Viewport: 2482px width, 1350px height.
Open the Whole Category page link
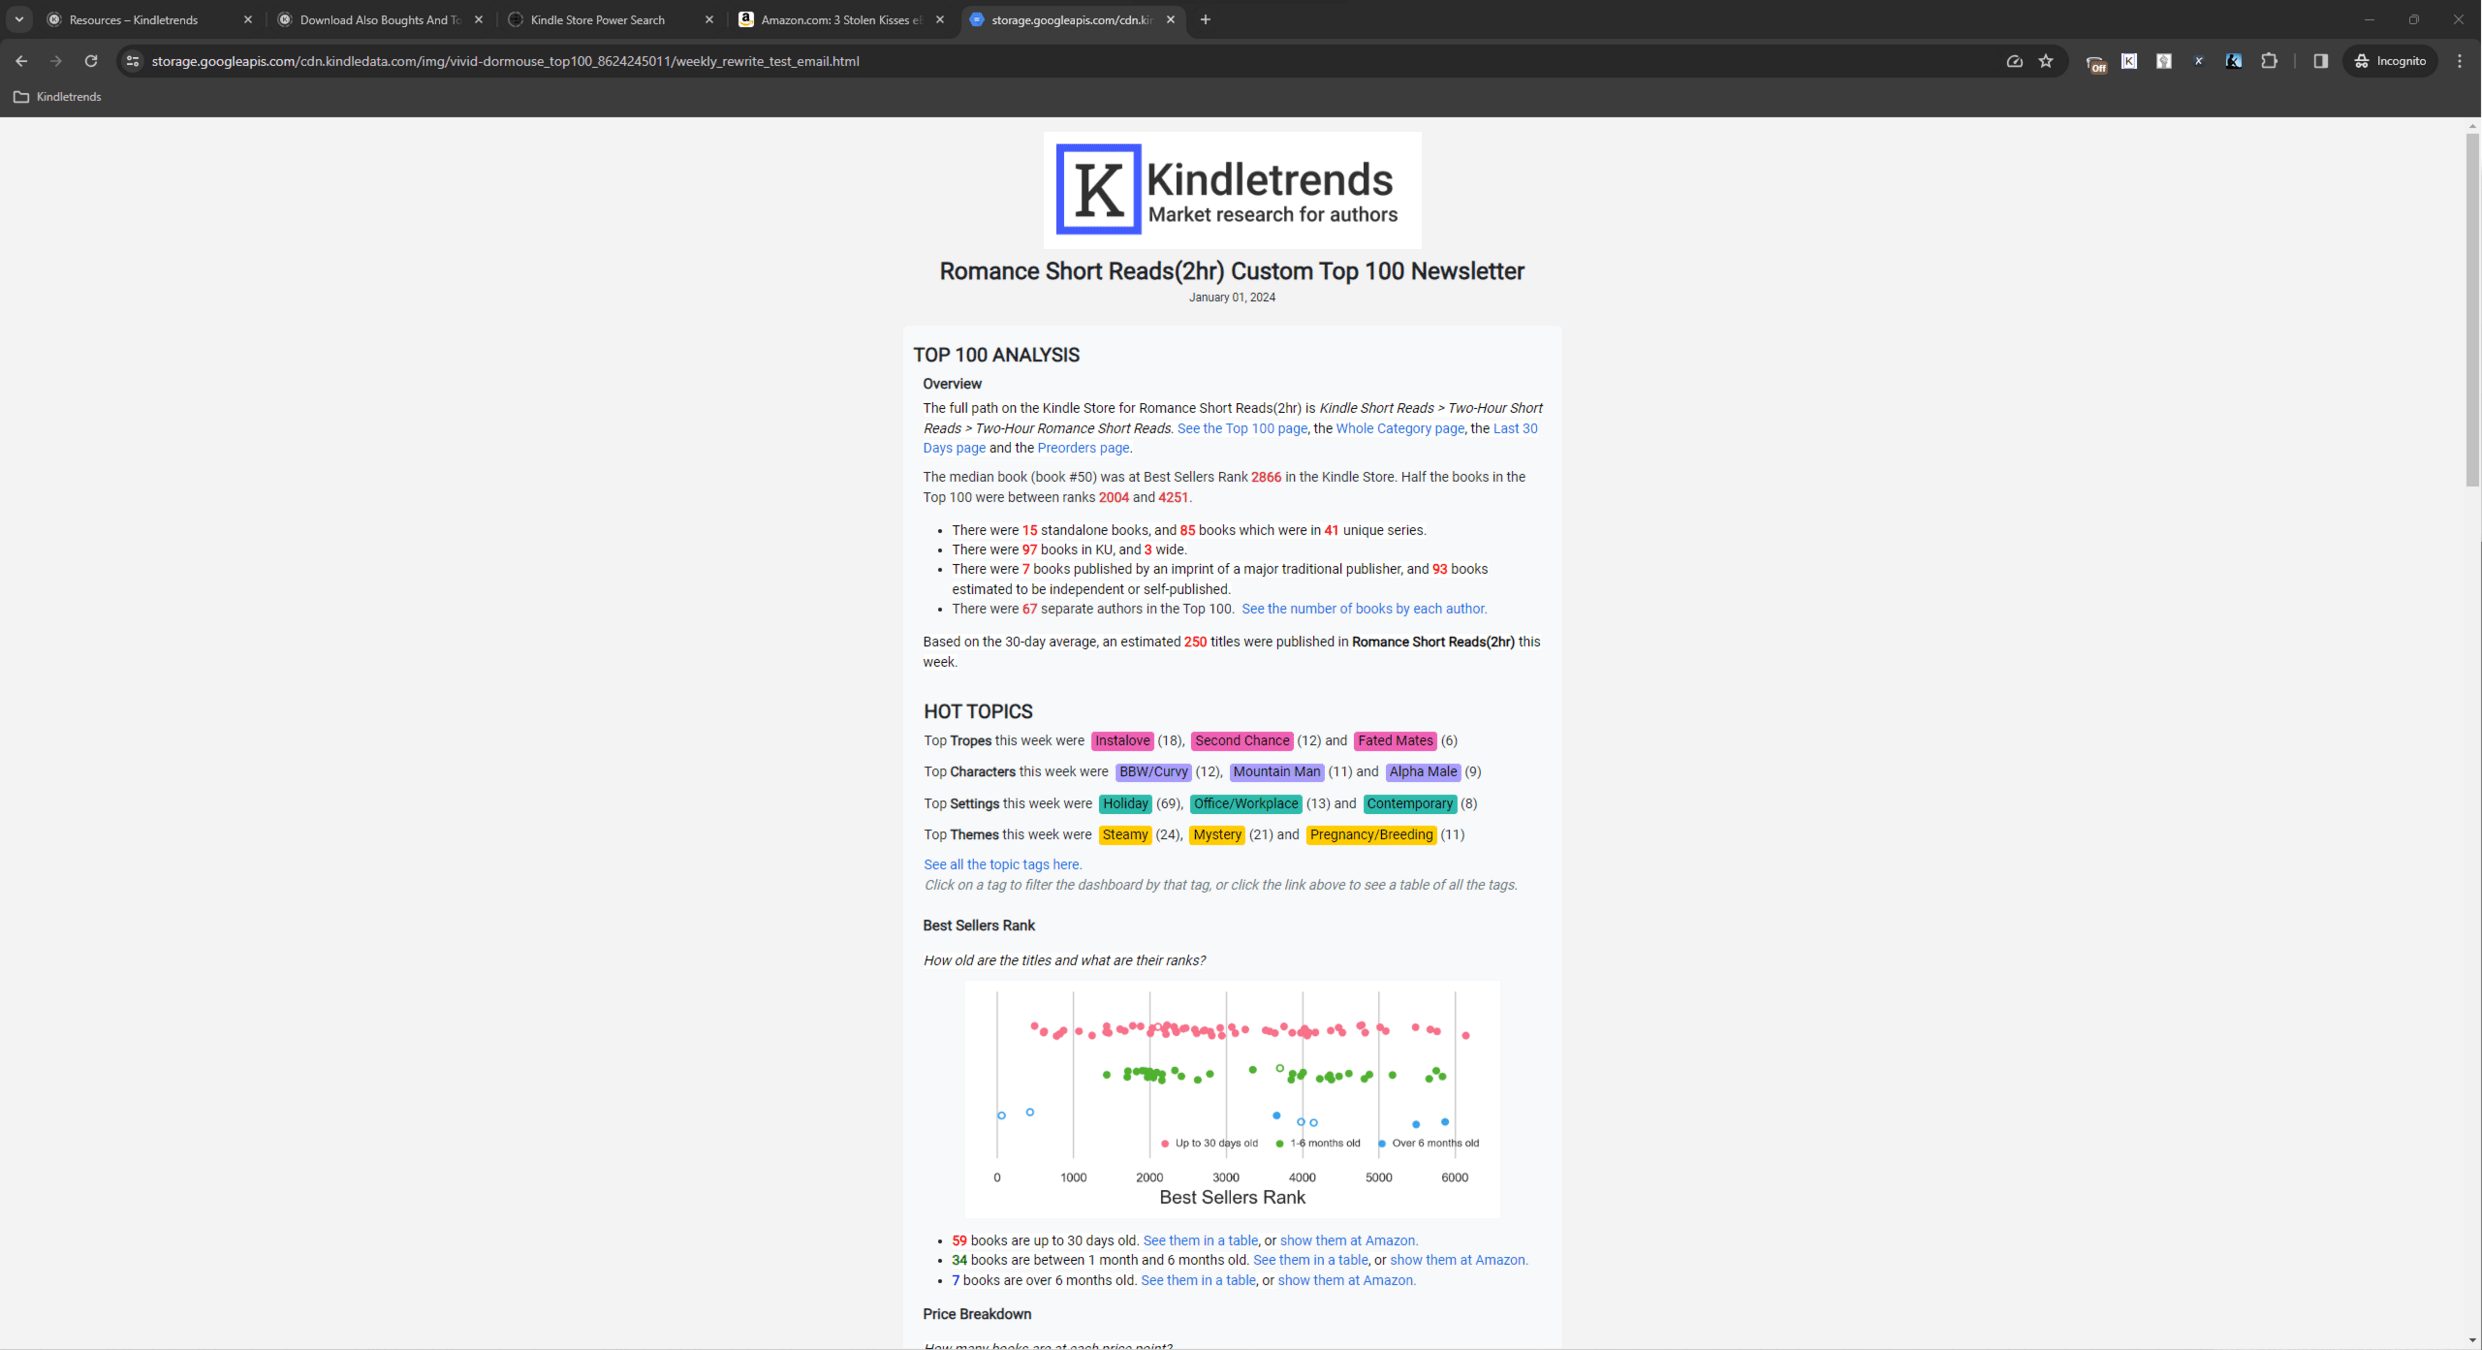pyautogui.click(x=1399, y=428)
